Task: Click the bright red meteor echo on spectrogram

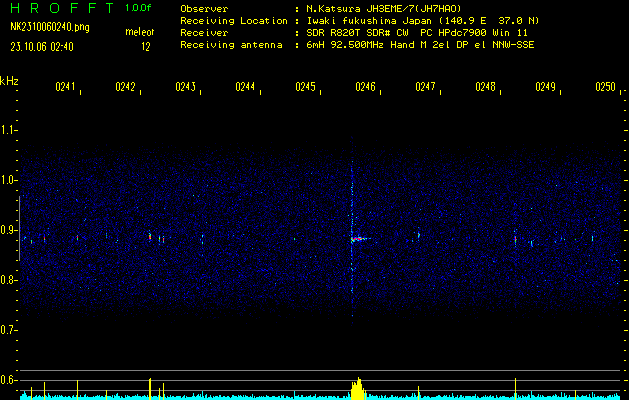Action: point(356,238)
